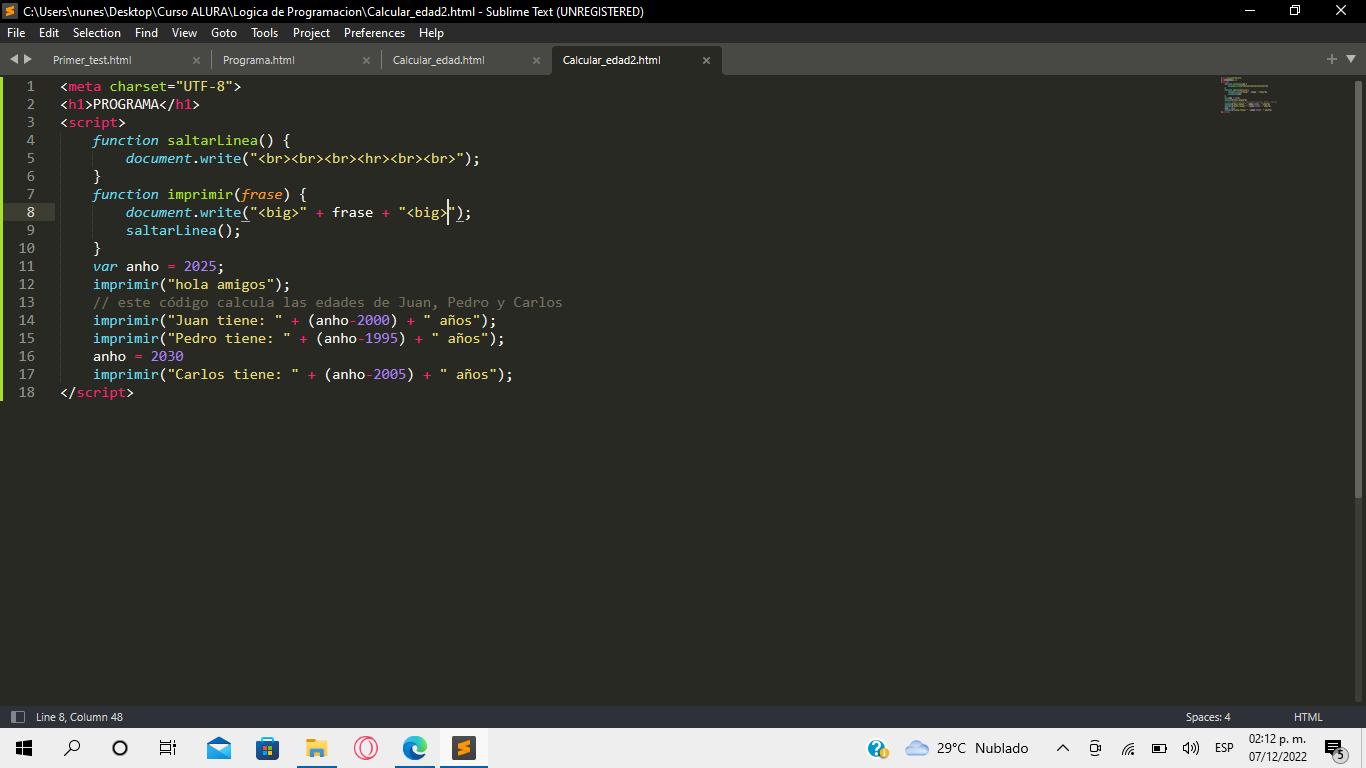Select the Calcular_edad2.html tab

[611, 60]
